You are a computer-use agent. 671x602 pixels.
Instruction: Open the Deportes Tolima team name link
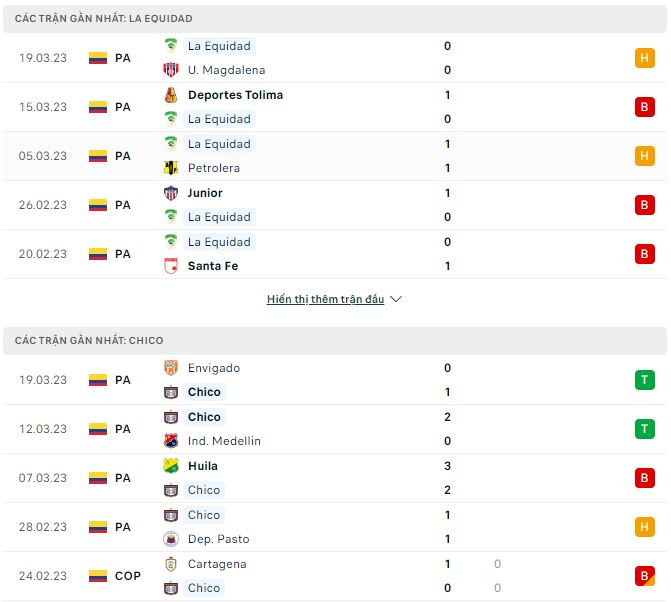coord(235,95)
